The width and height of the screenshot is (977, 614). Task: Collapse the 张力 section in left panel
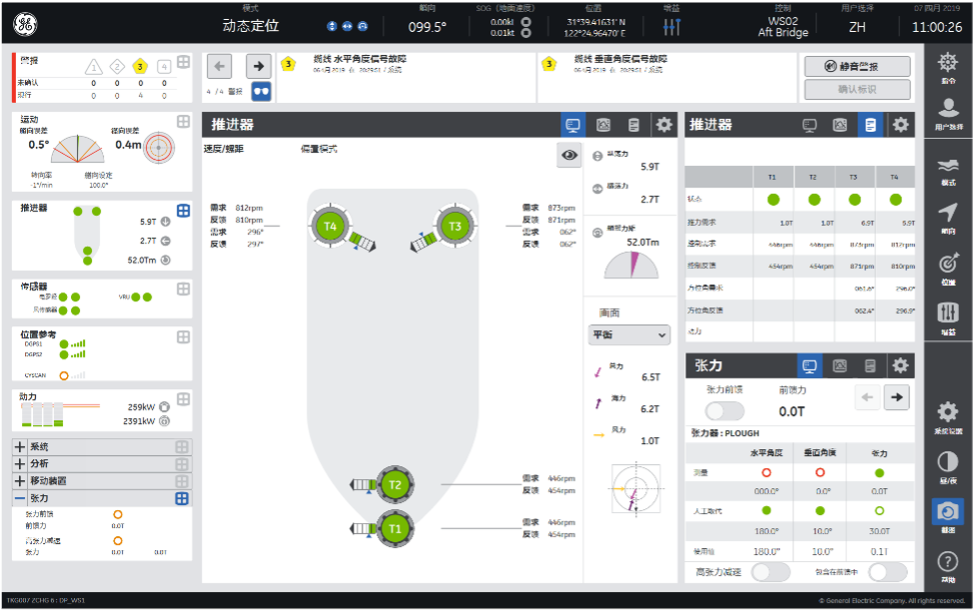21,498
